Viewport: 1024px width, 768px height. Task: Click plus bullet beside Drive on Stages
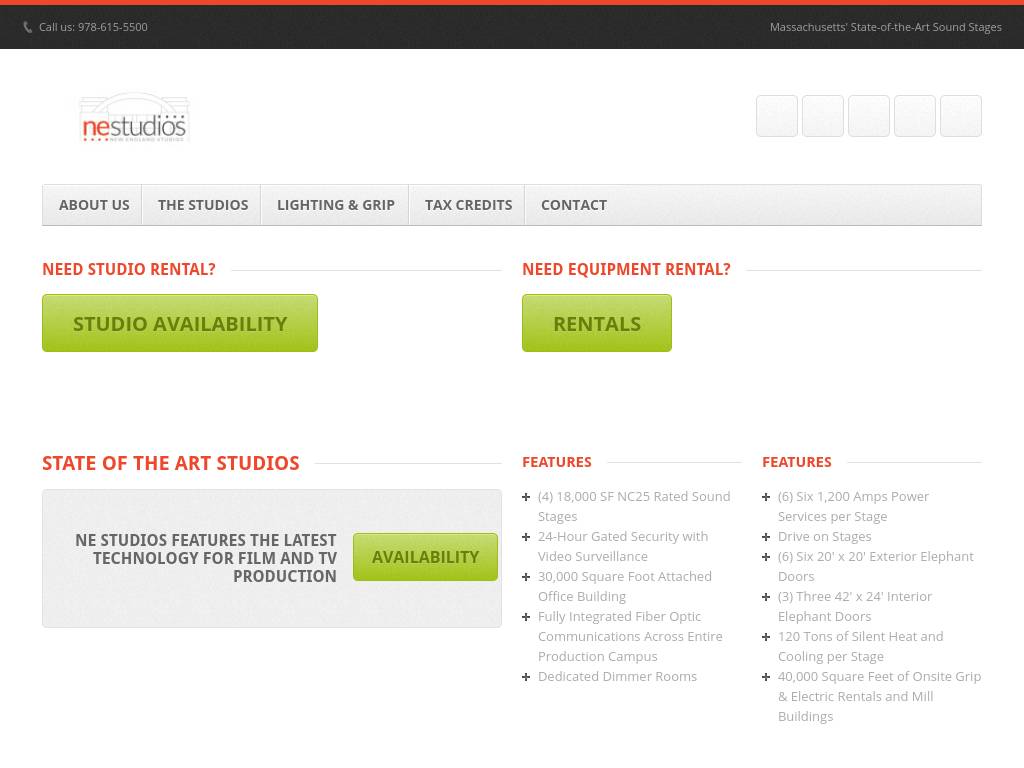coord(766,537)
